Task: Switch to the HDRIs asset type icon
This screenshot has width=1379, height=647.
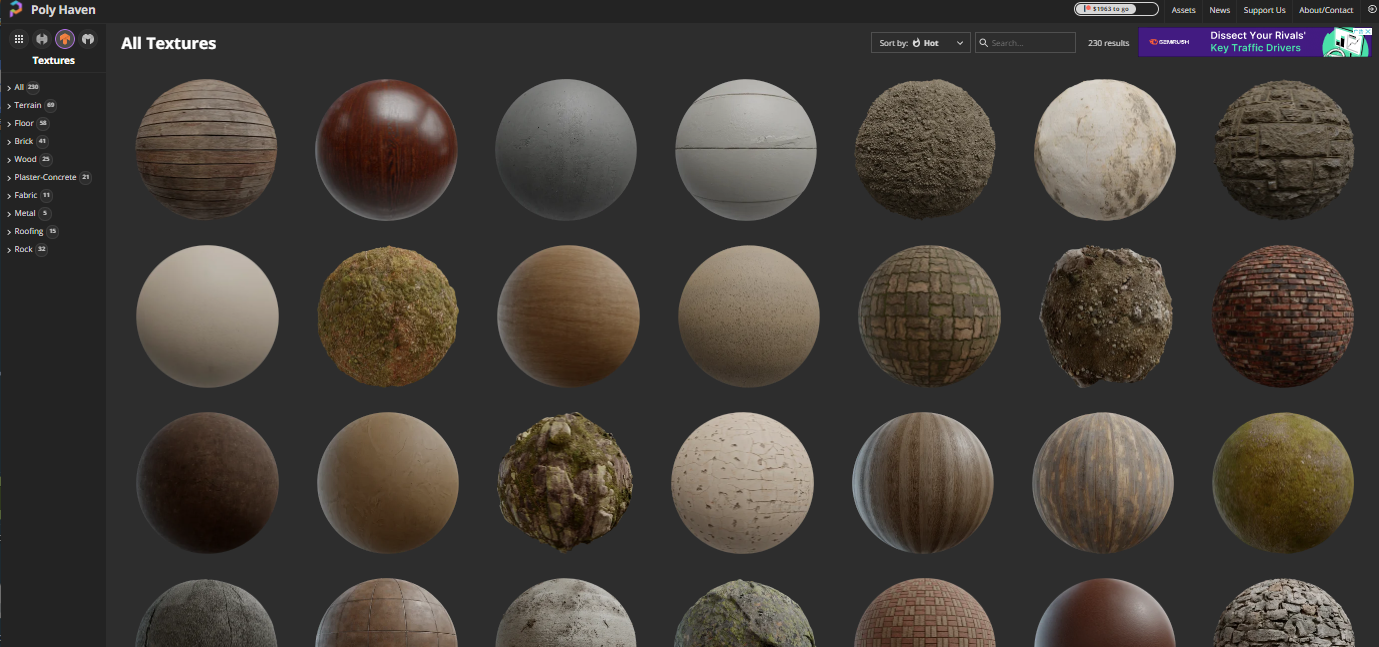Action: pyautogui.click(x=42, y=39)
